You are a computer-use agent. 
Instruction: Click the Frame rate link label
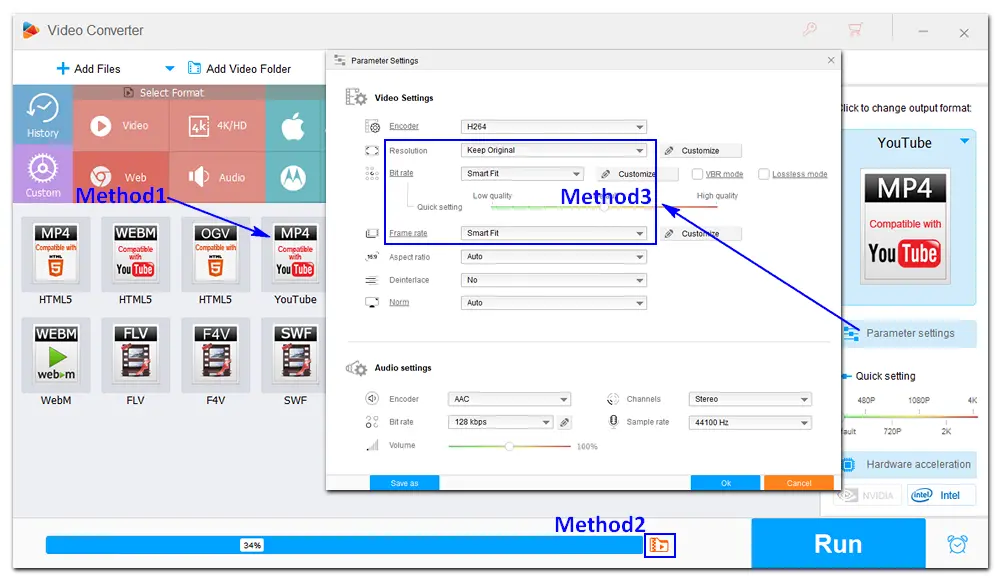pyautogui.click(x=408, y=233)
